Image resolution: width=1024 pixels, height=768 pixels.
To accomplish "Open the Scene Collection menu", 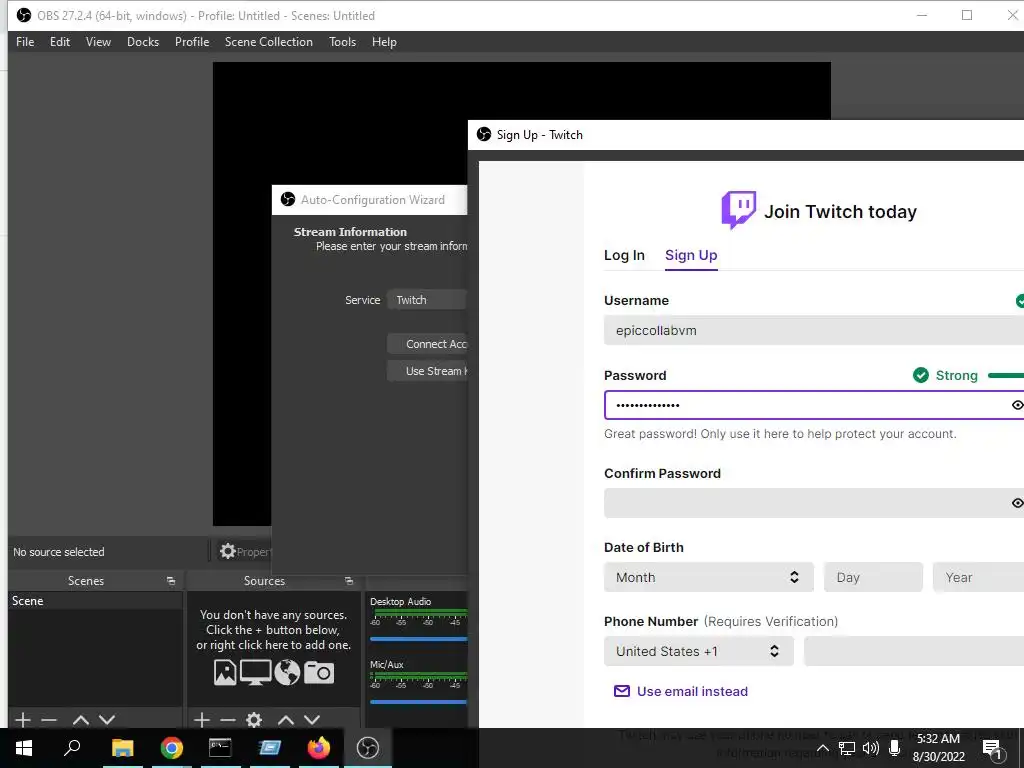I will tap(268, 42).
